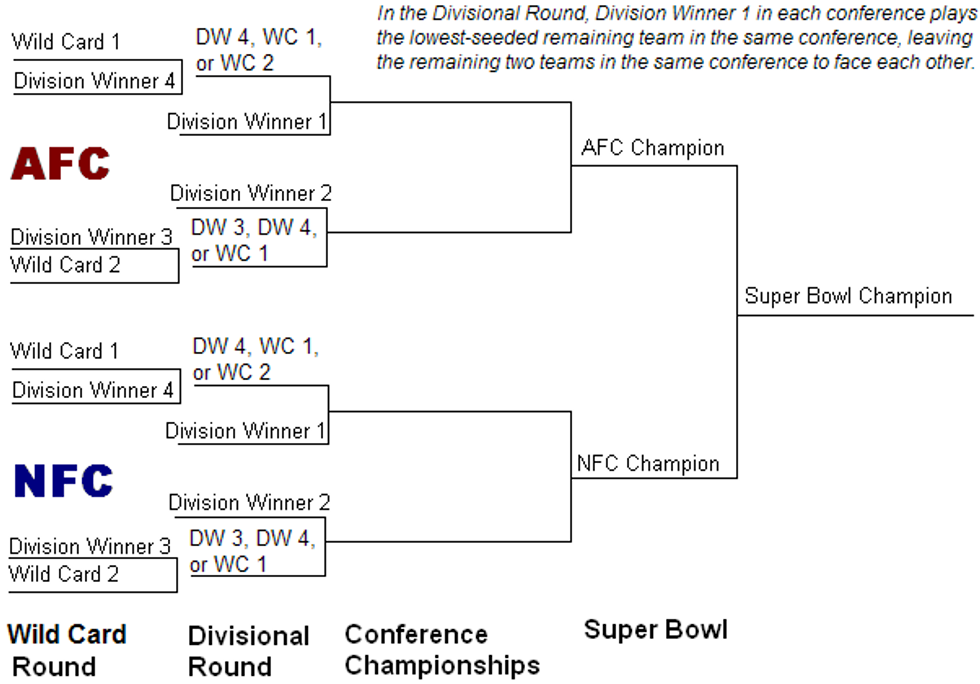Click the Wild Card Round heading
The image size is (980, 684).
pos(67,650)
